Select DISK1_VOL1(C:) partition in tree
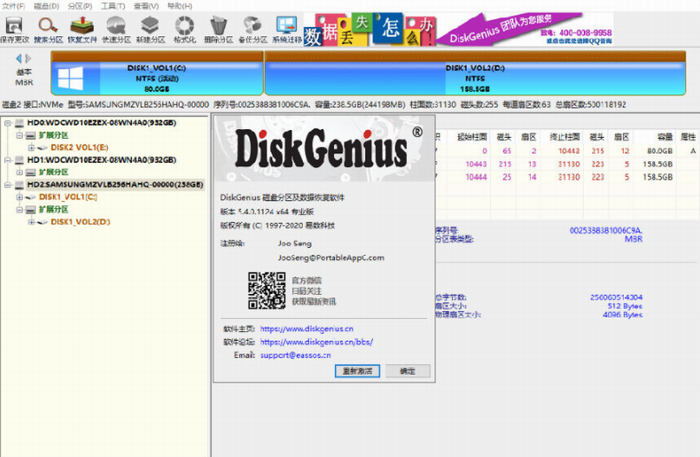 click(x=68, y=197)
